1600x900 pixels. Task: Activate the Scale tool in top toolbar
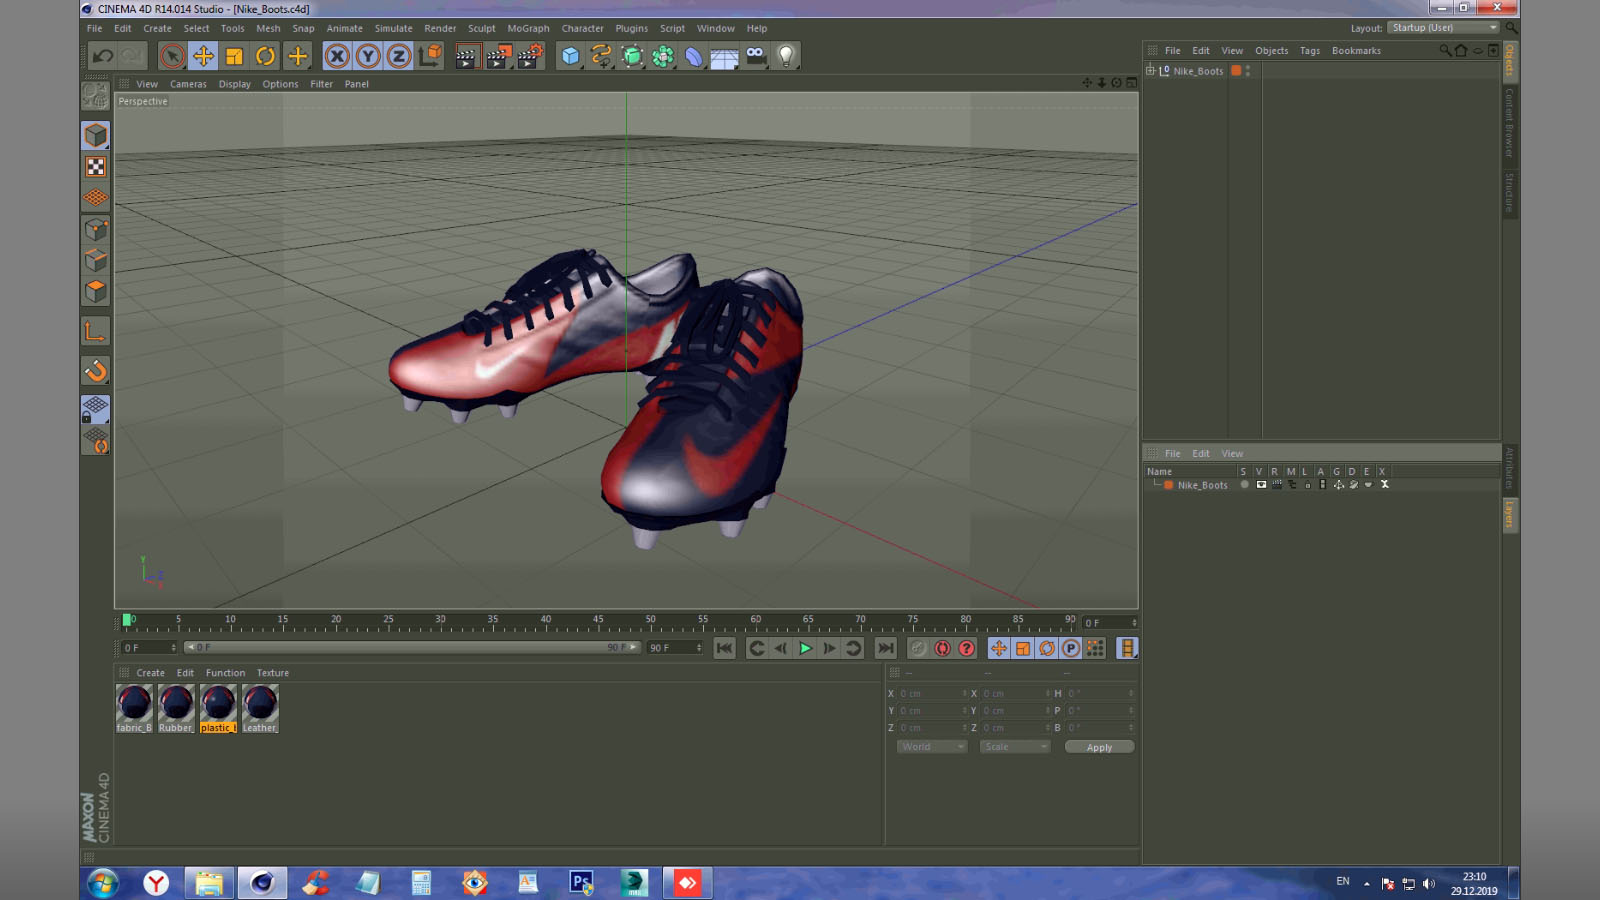point(234,56)
